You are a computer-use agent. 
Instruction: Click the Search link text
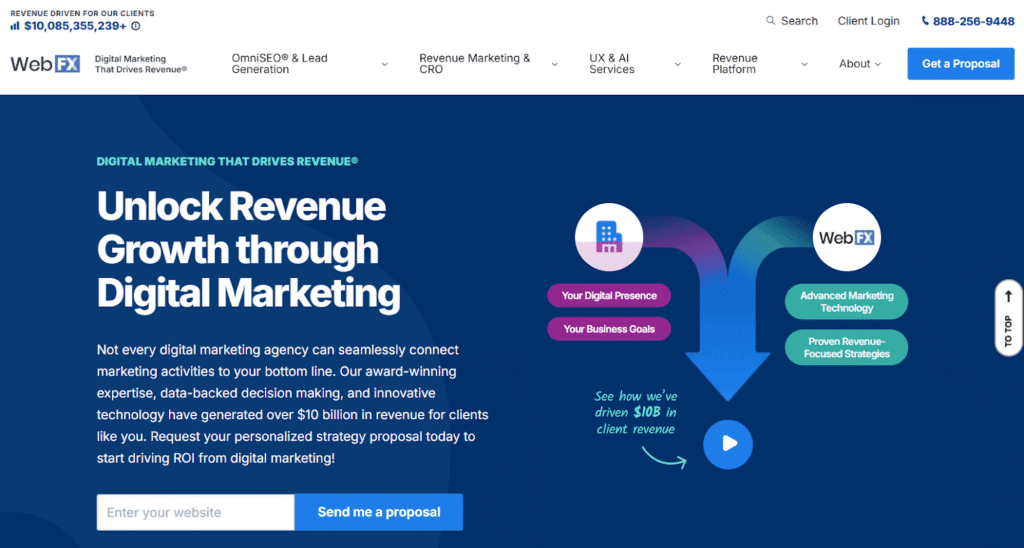799,21
